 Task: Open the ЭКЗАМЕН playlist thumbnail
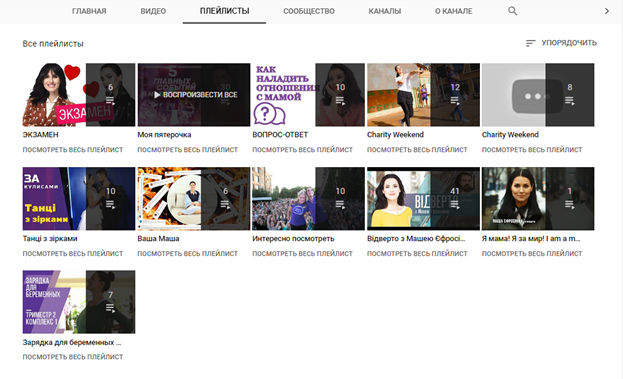click(x=79, y=95)
